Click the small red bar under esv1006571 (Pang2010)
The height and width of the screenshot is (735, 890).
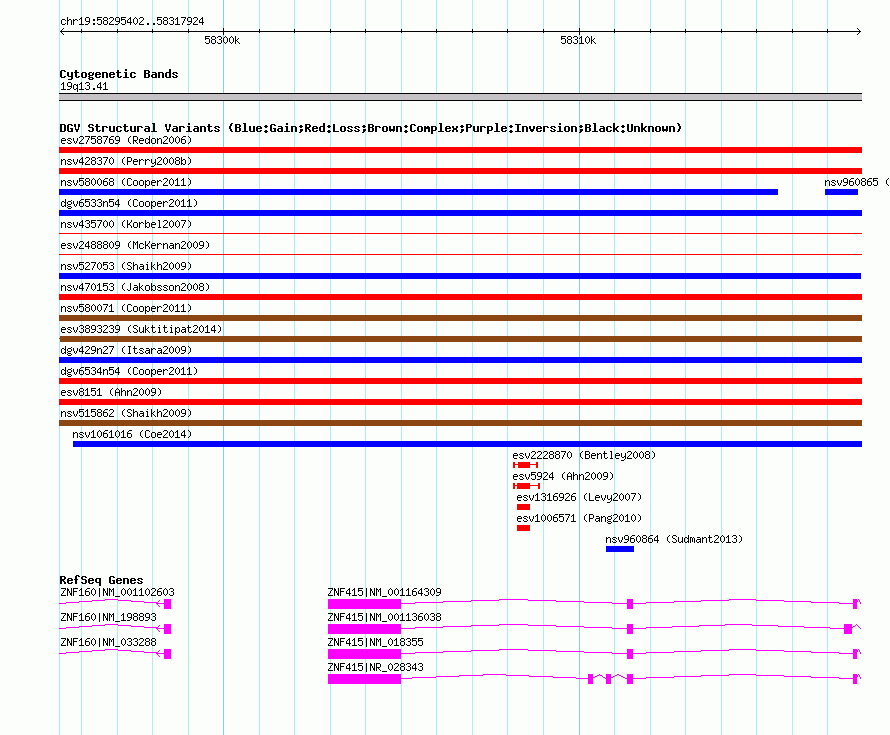(x=523, y=528)
